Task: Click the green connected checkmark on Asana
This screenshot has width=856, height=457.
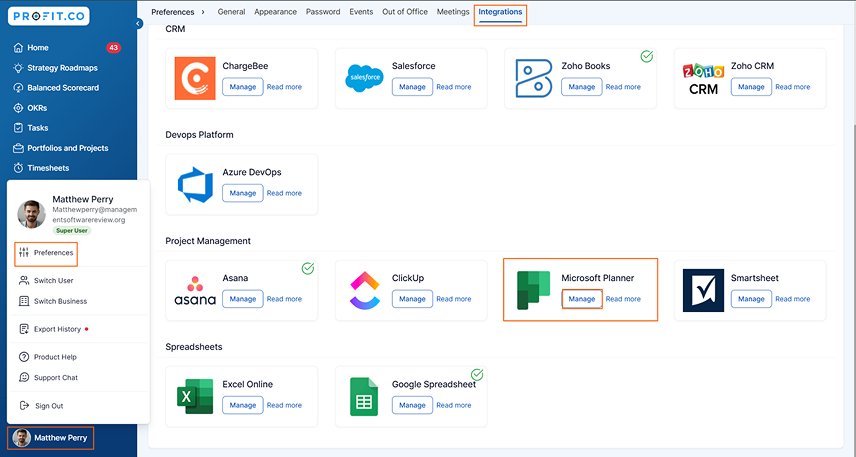Action: click(x=308, y=268)
